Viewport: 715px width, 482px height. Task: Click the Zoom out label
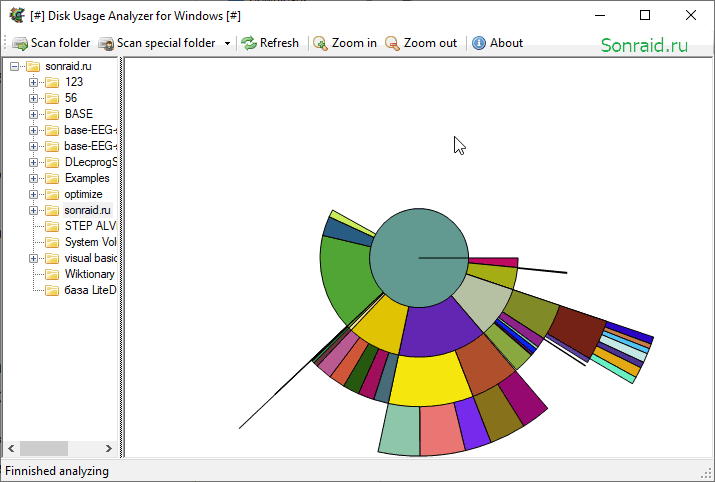point(430,43)
